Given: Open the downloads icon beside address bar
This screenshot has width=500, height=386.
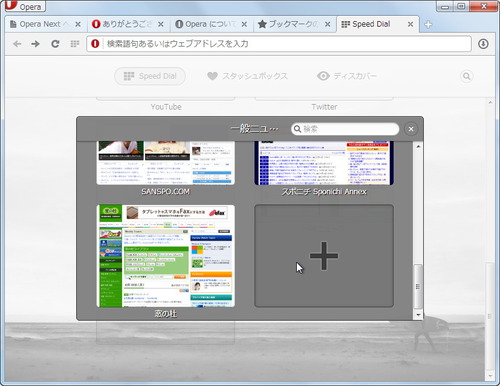Looking at the screenshot, I should point(483,44).
